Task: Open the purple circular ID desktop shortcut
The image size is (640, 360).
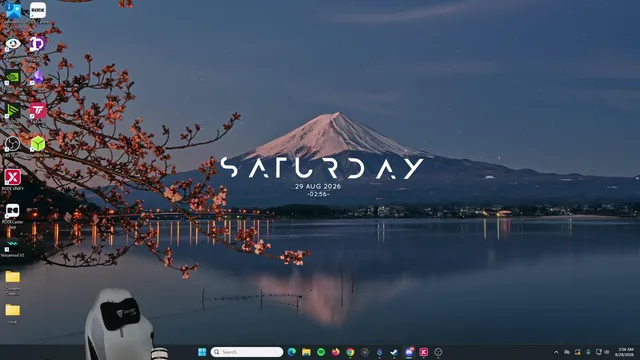Action: click(38, 44)
